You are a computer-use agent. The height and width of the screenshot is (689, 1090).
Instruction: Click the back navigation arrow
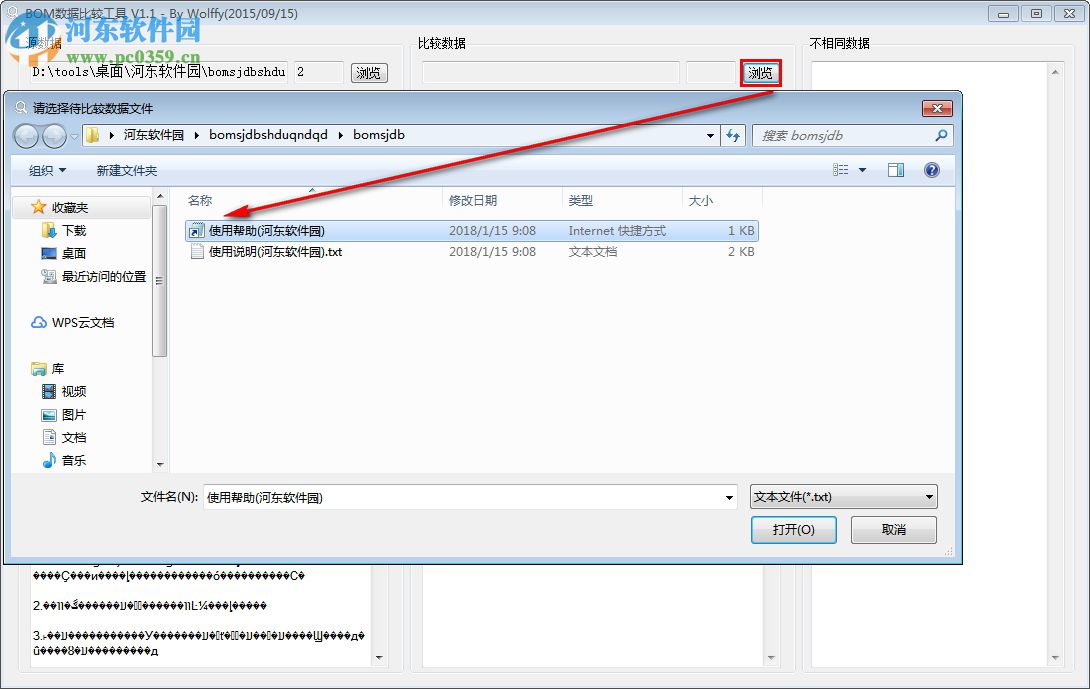pyautogui.click(x=27, y=135)
